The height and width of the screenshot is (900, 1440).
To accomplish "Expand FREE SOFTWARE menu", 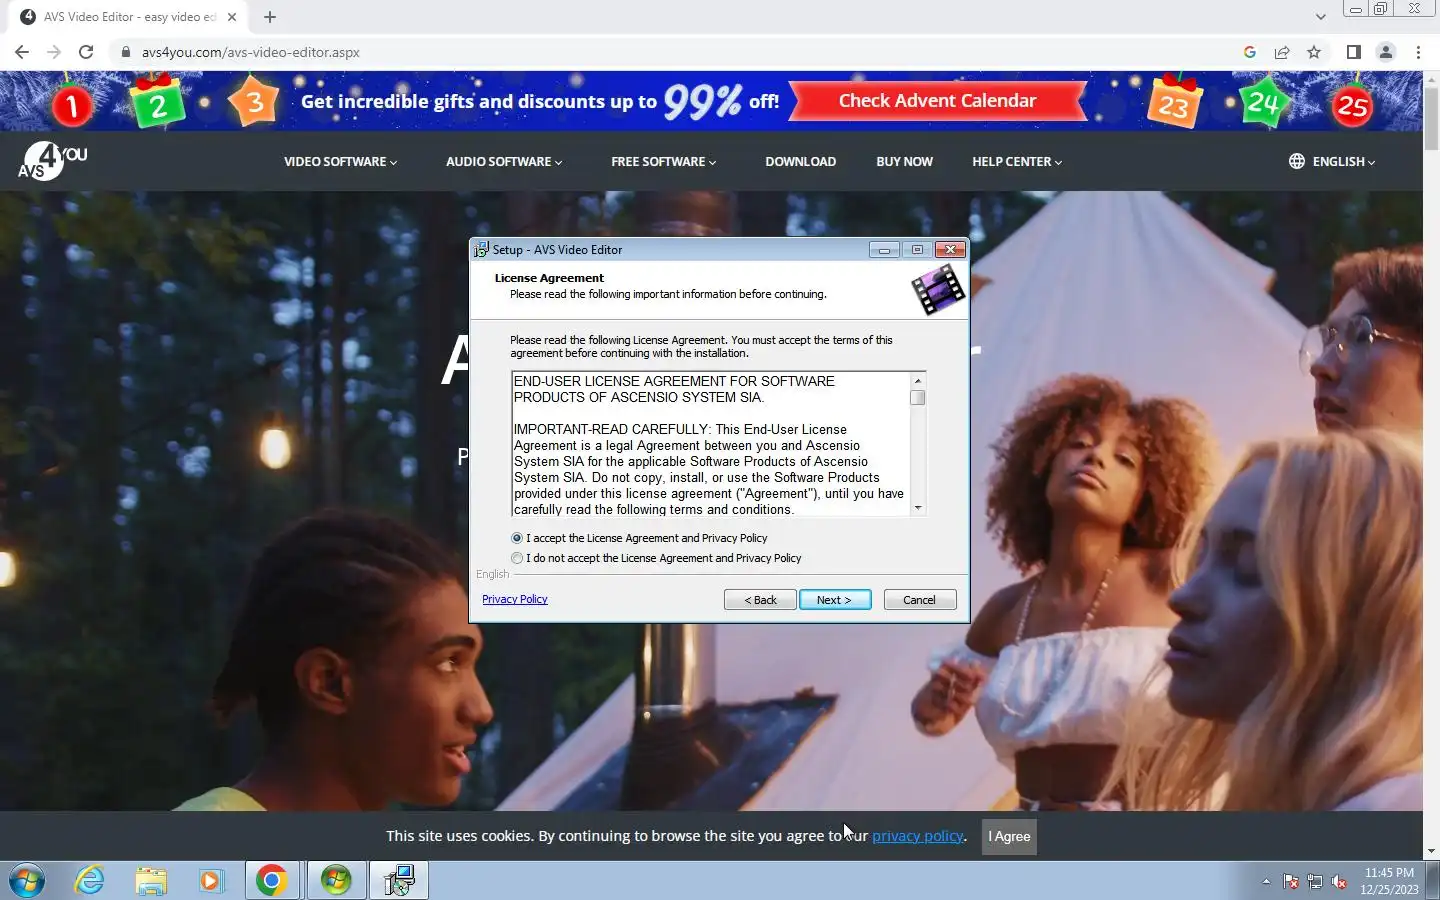I will click(664, 161).
